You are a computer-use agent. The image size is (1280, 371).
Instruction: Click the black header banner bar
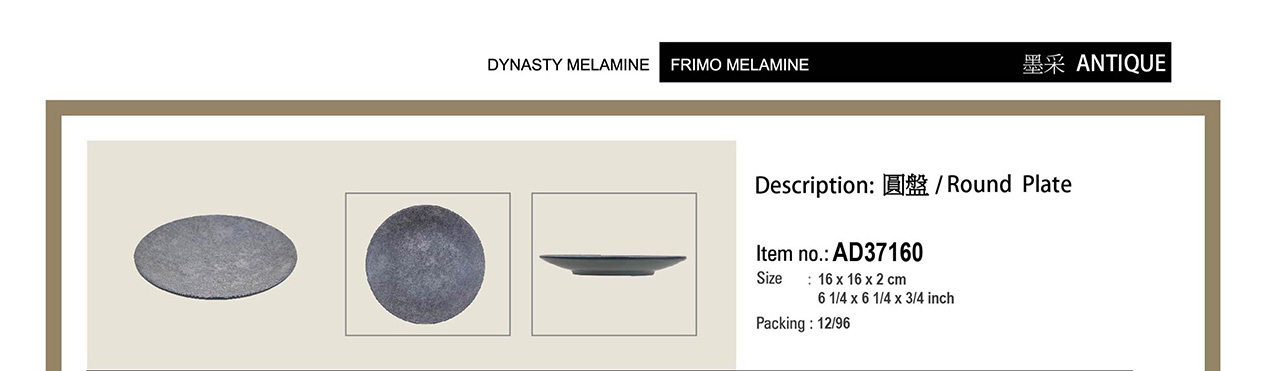coord(915,62)
